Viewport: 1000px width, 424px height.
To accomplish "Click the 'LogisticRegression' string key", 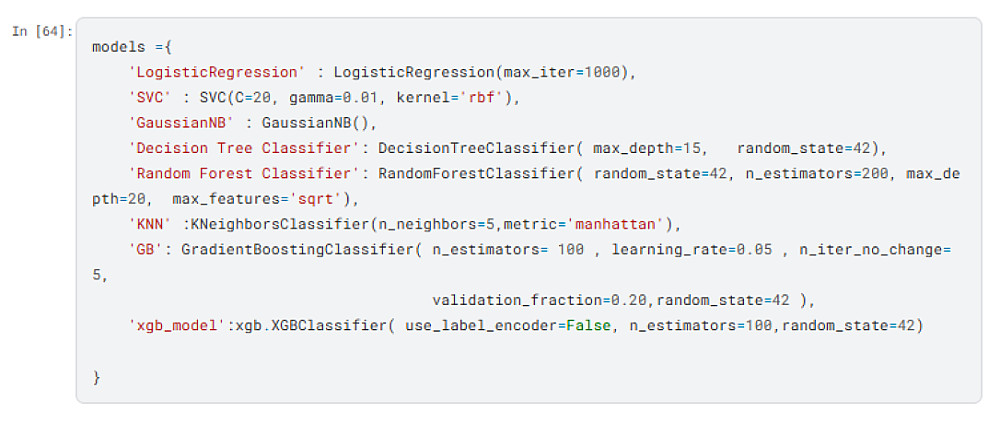I will pyautogui.click(x=215, y=72).
